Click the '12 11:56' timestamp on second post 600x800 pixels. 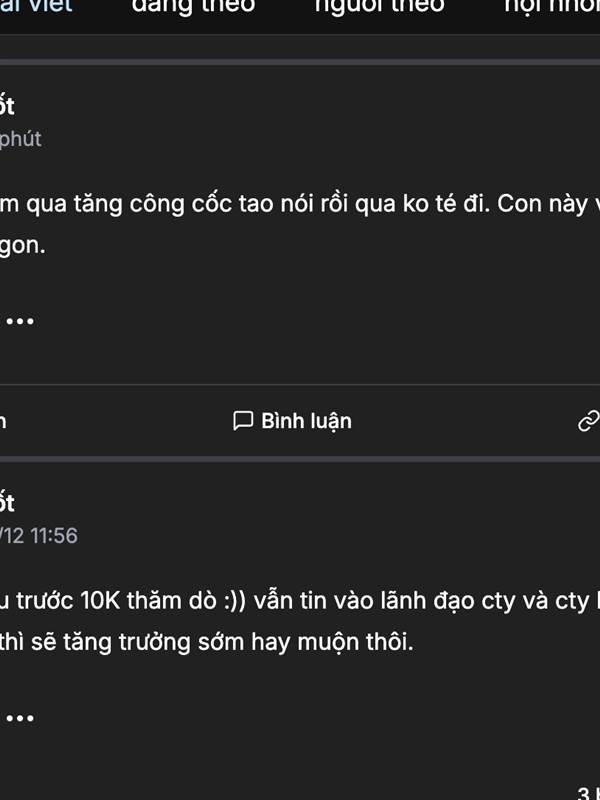40,535
